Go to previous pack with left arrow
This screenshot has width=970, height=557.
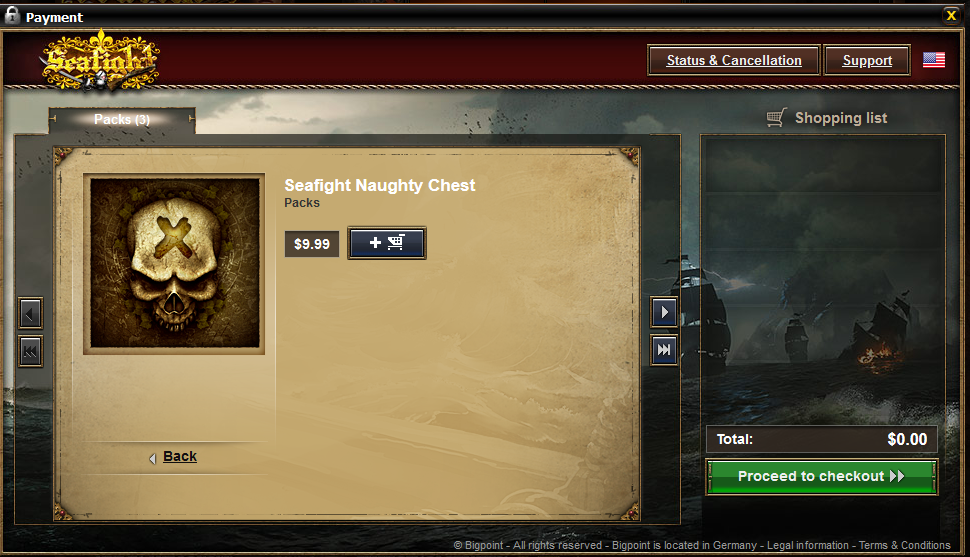pos(30,313)
